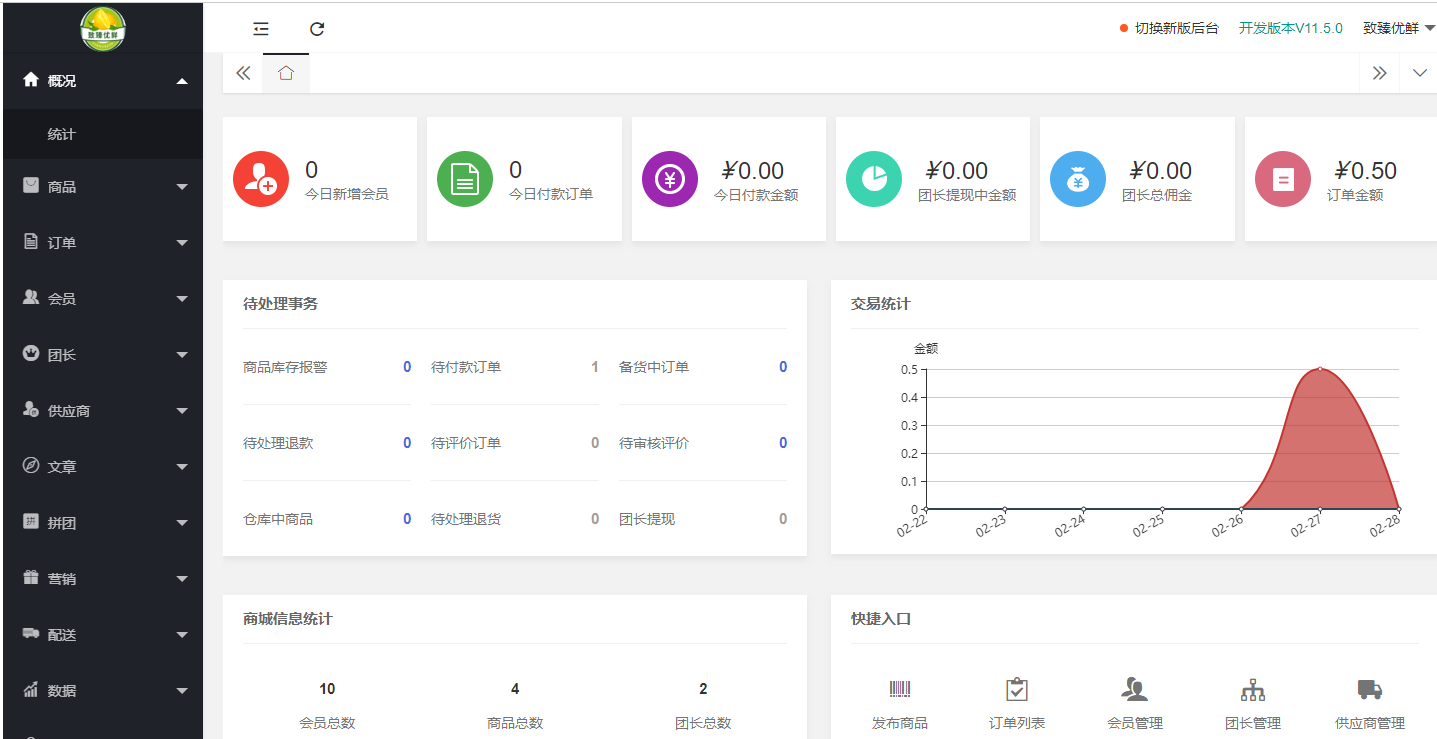Click the 发布商品 barcode shortcut icon
Screen dimensions: 1437x739
pos(900,689)
